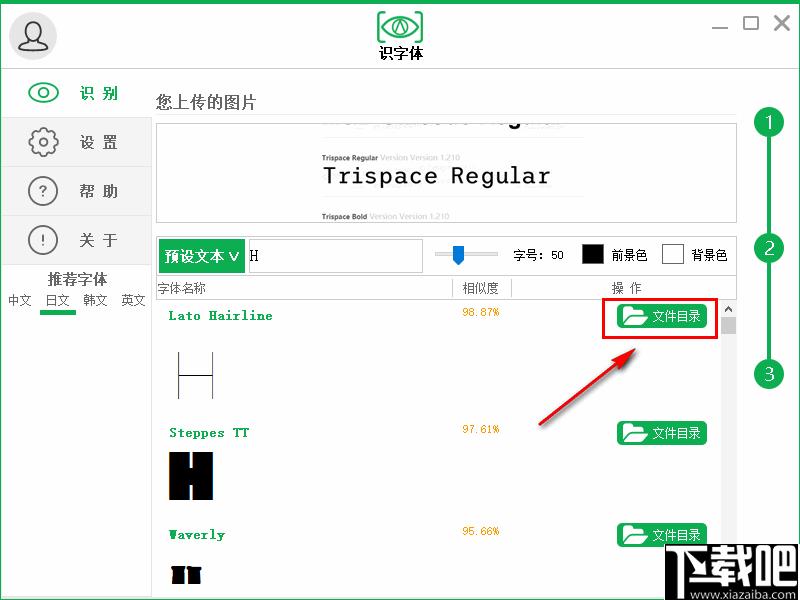
Task: Pick the white background color swatch
Action: click(x=673, y=254)
